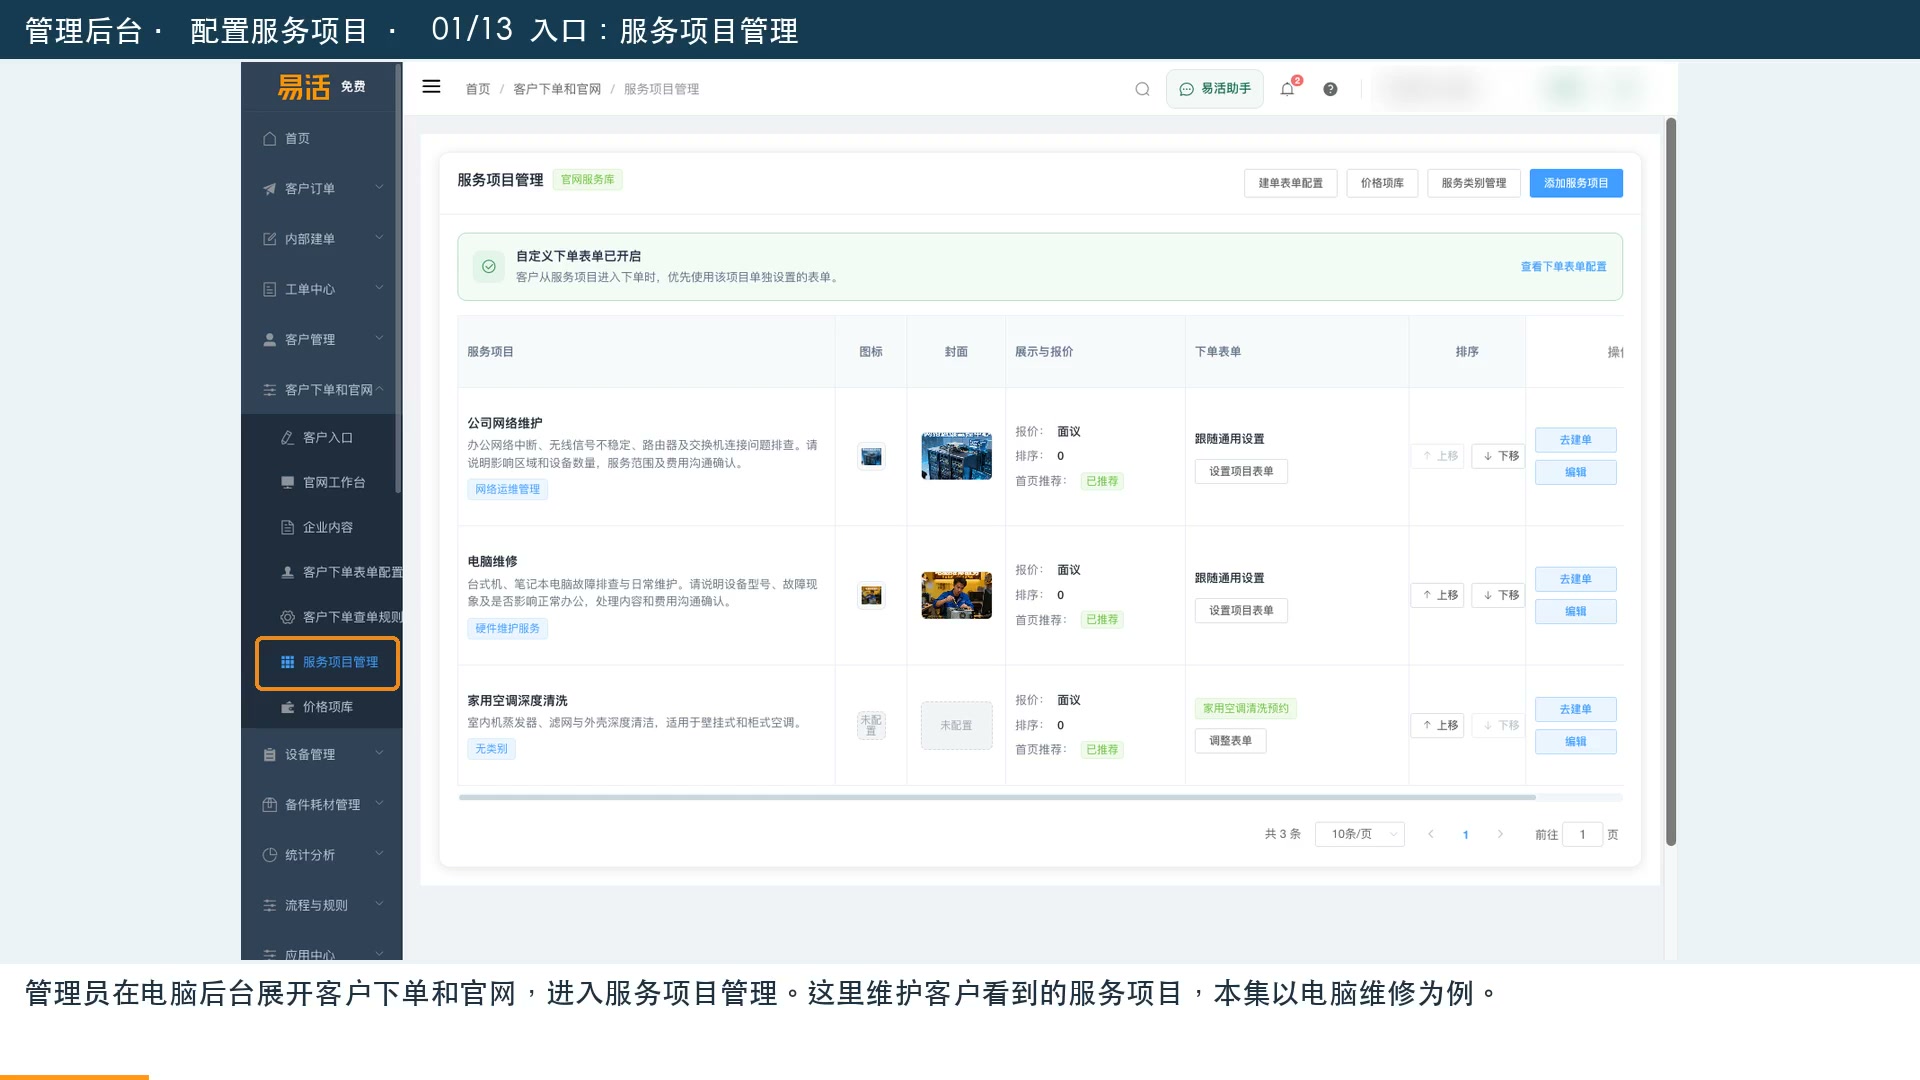Click the 公司网络维护 service icon thumbnail

[x=871, y=457]
